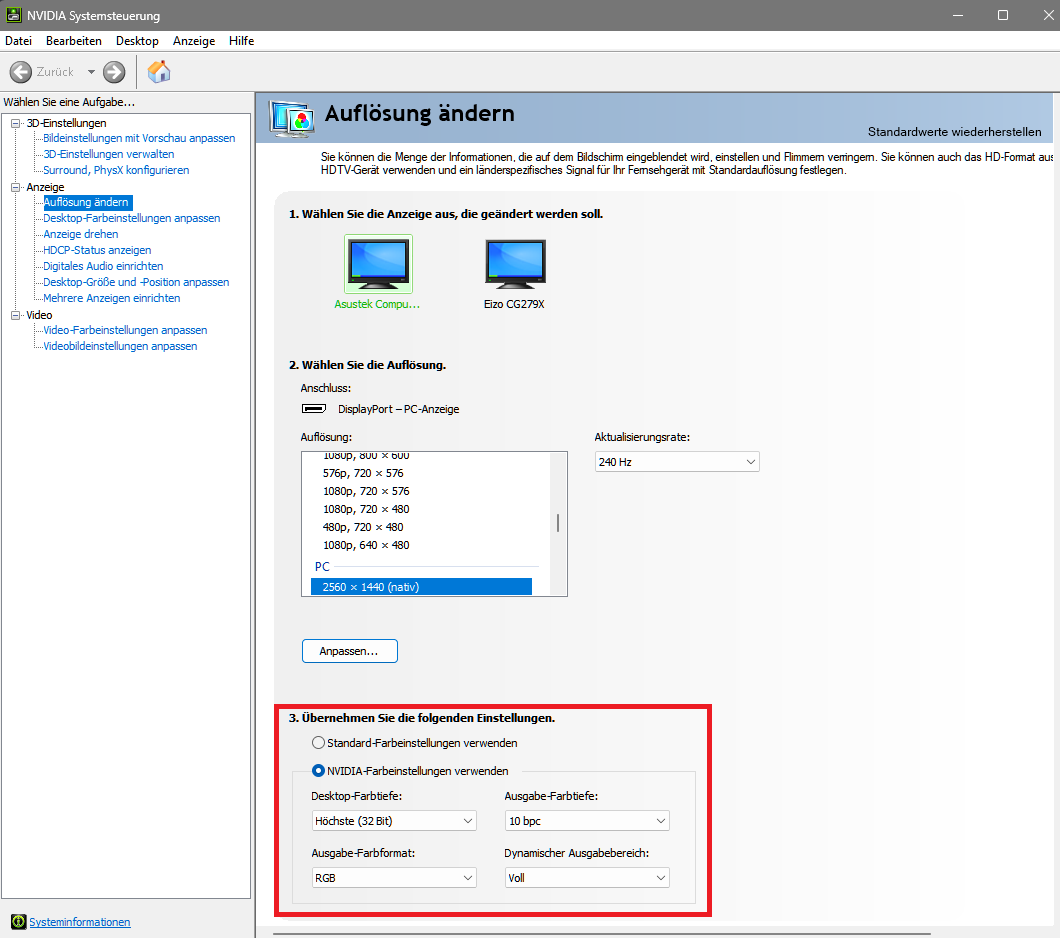
Task: Select resolution 1080p, 640 × 480
Action: (x=366, y=545)
